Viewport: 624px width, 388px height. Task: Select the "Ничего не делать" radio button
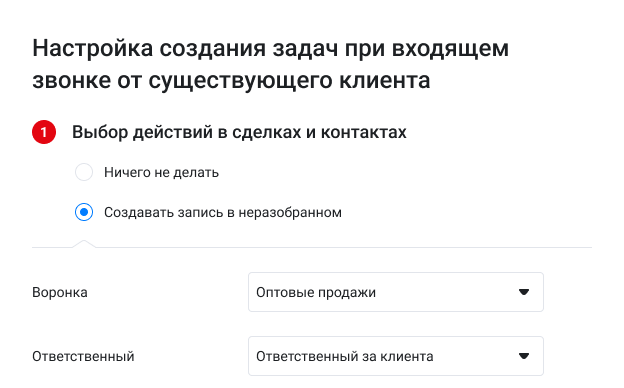coord(84,172)
